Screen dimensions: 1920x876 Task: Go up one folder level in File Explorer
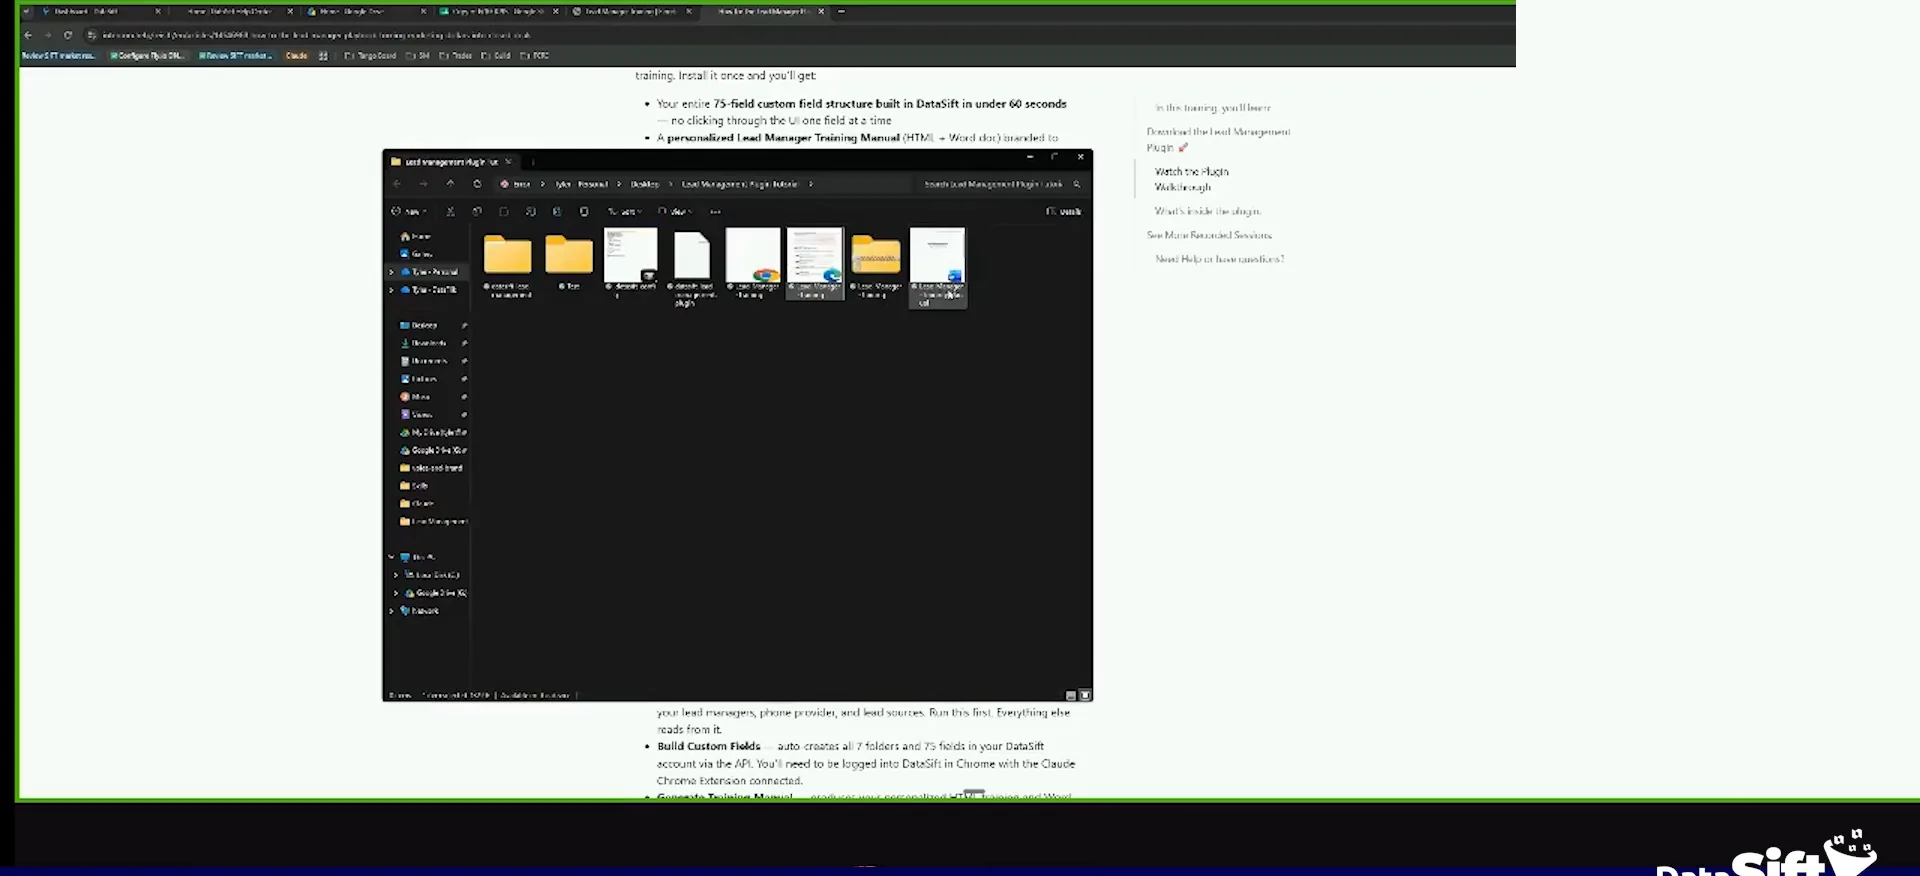[450, 184]
